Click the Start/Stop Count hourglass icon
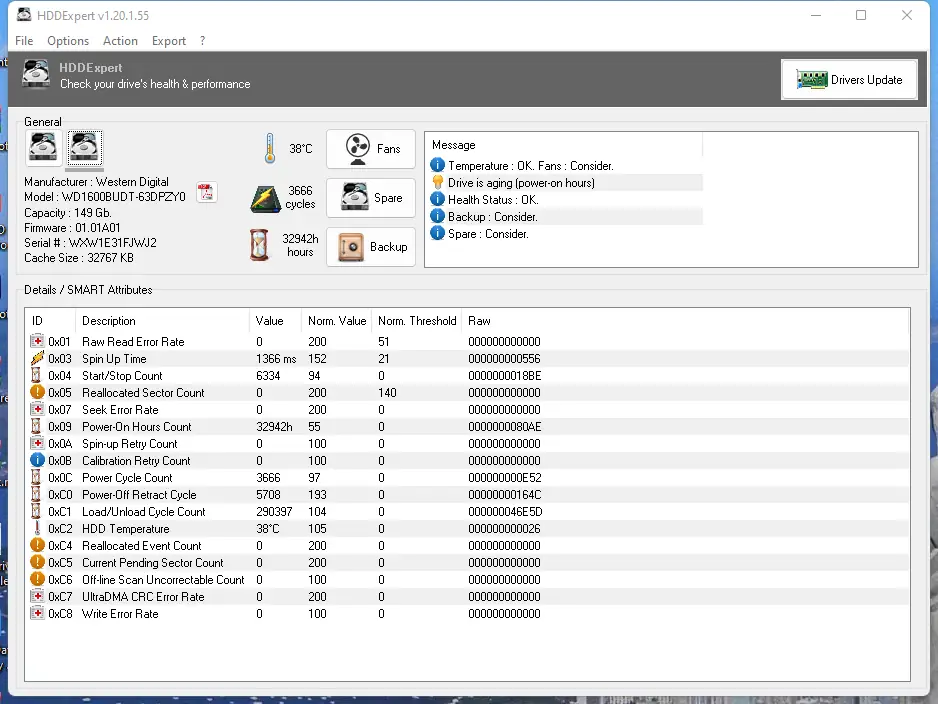Viewport: 938px width, 704px height. coord(36,375)
